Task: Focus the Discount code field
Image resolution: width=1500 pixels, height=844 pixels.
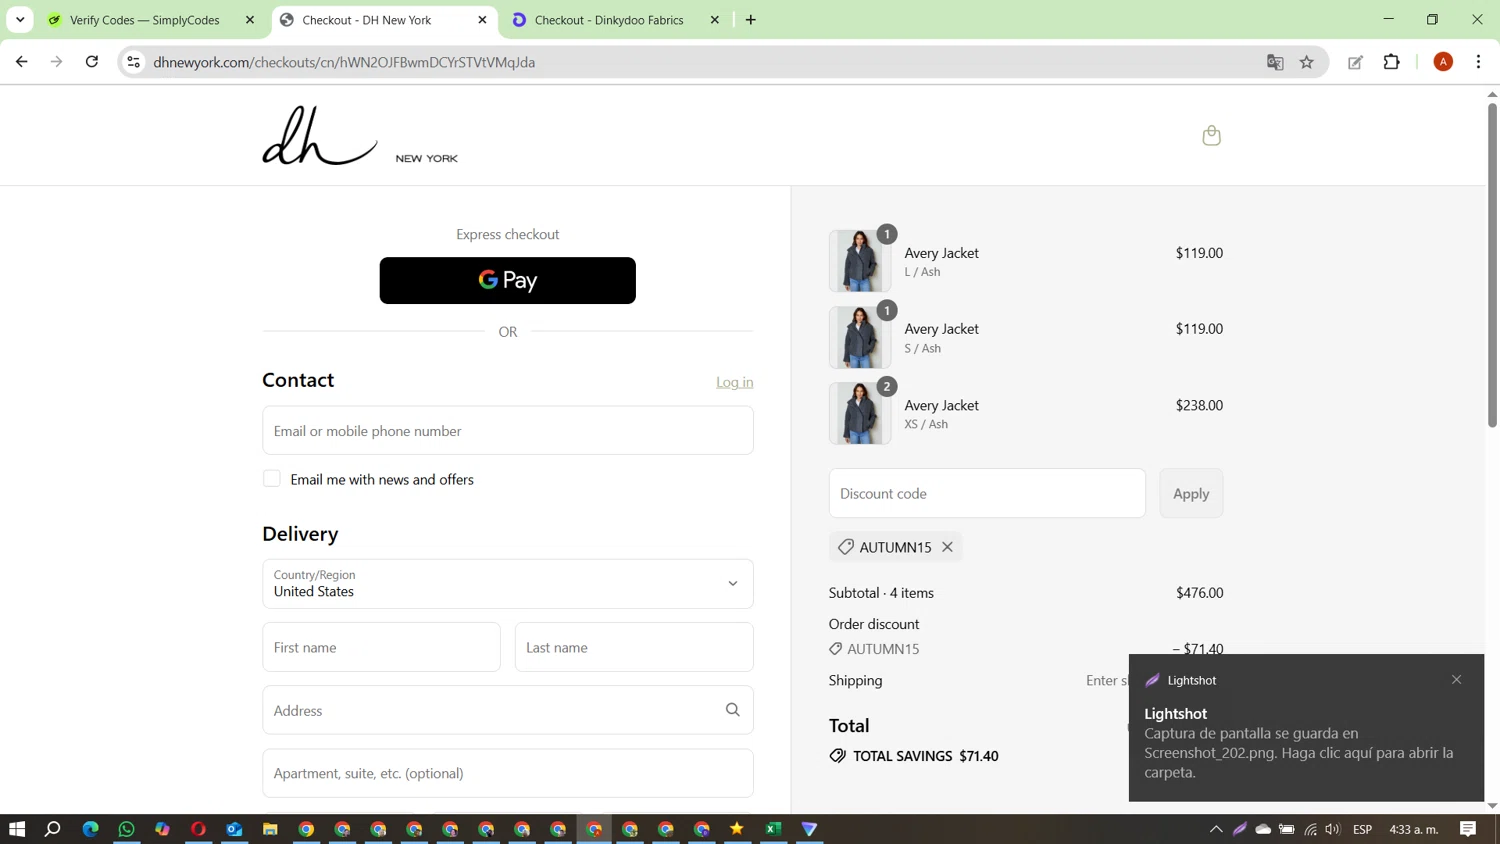Action: [987, 493]
